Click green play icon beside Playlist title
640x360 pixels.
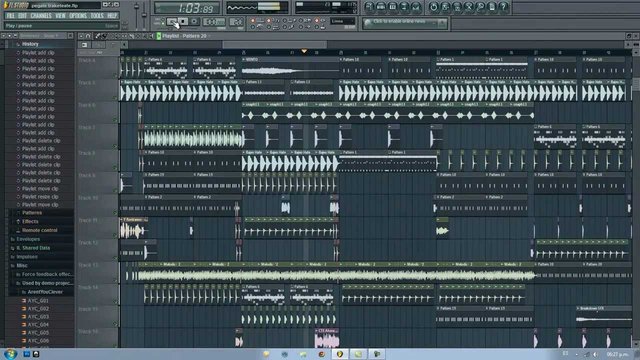coord(158,36)
